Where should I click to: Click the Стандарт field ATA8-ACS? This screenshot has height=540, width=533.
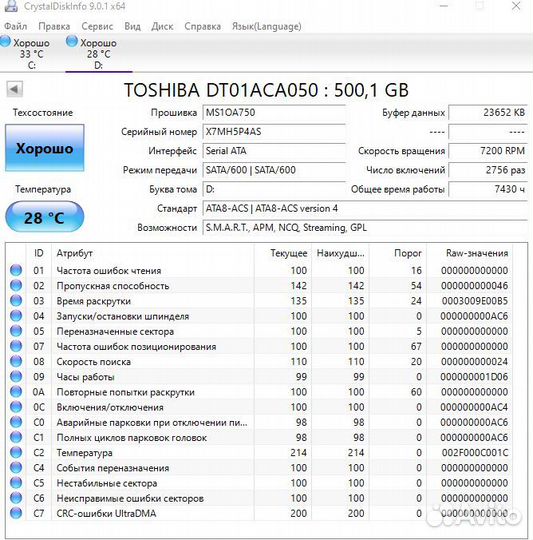(x=365, y=208)
